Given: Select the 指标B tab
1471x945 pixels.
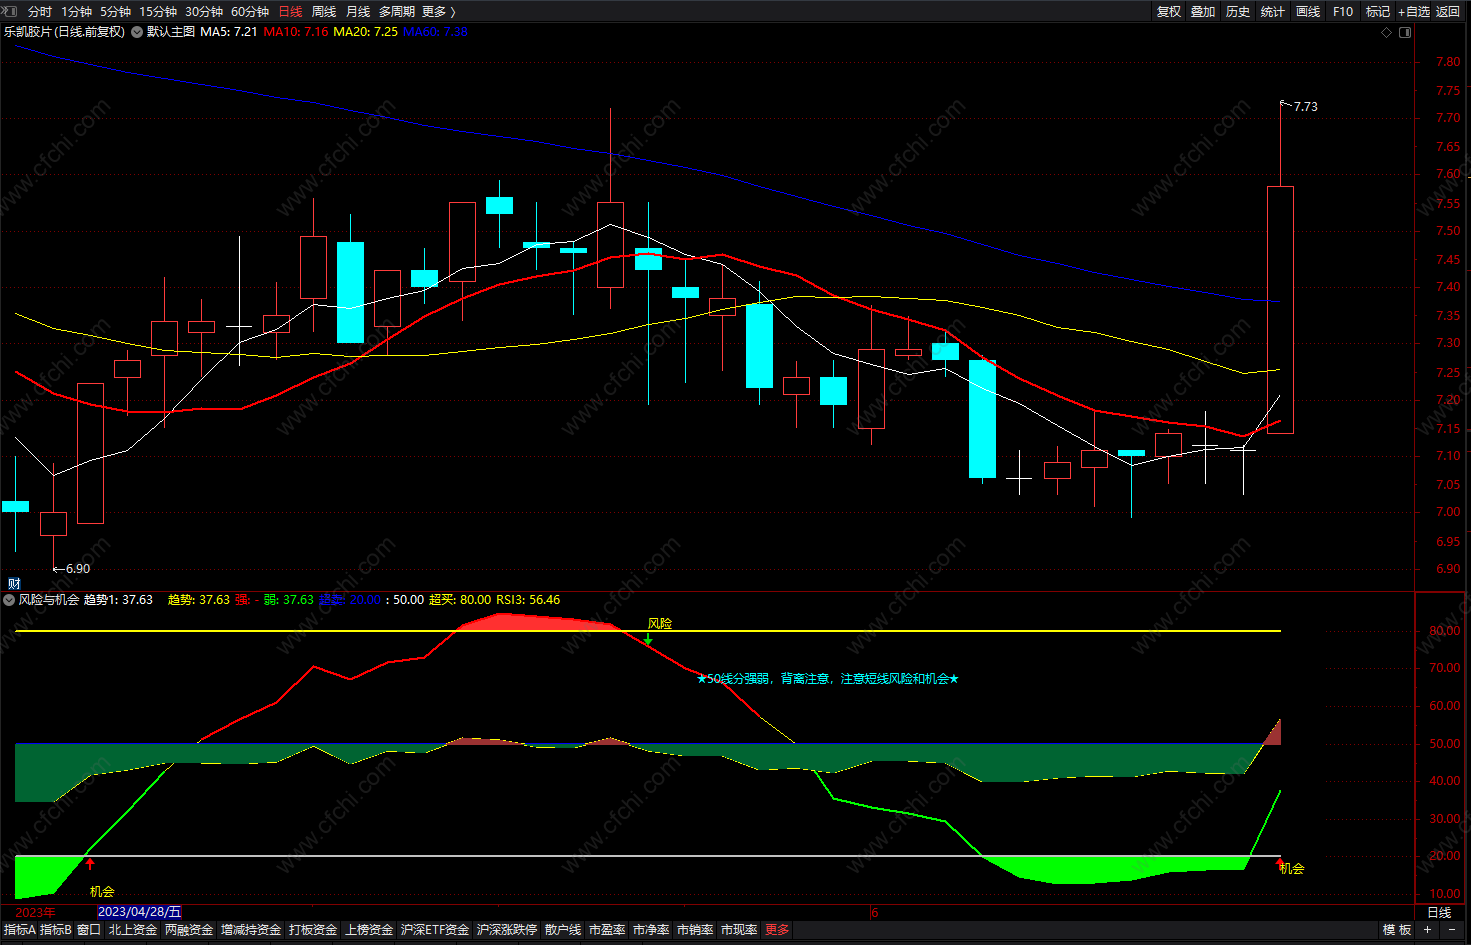Looking at the screenshot, I should (x=56, y=930).
